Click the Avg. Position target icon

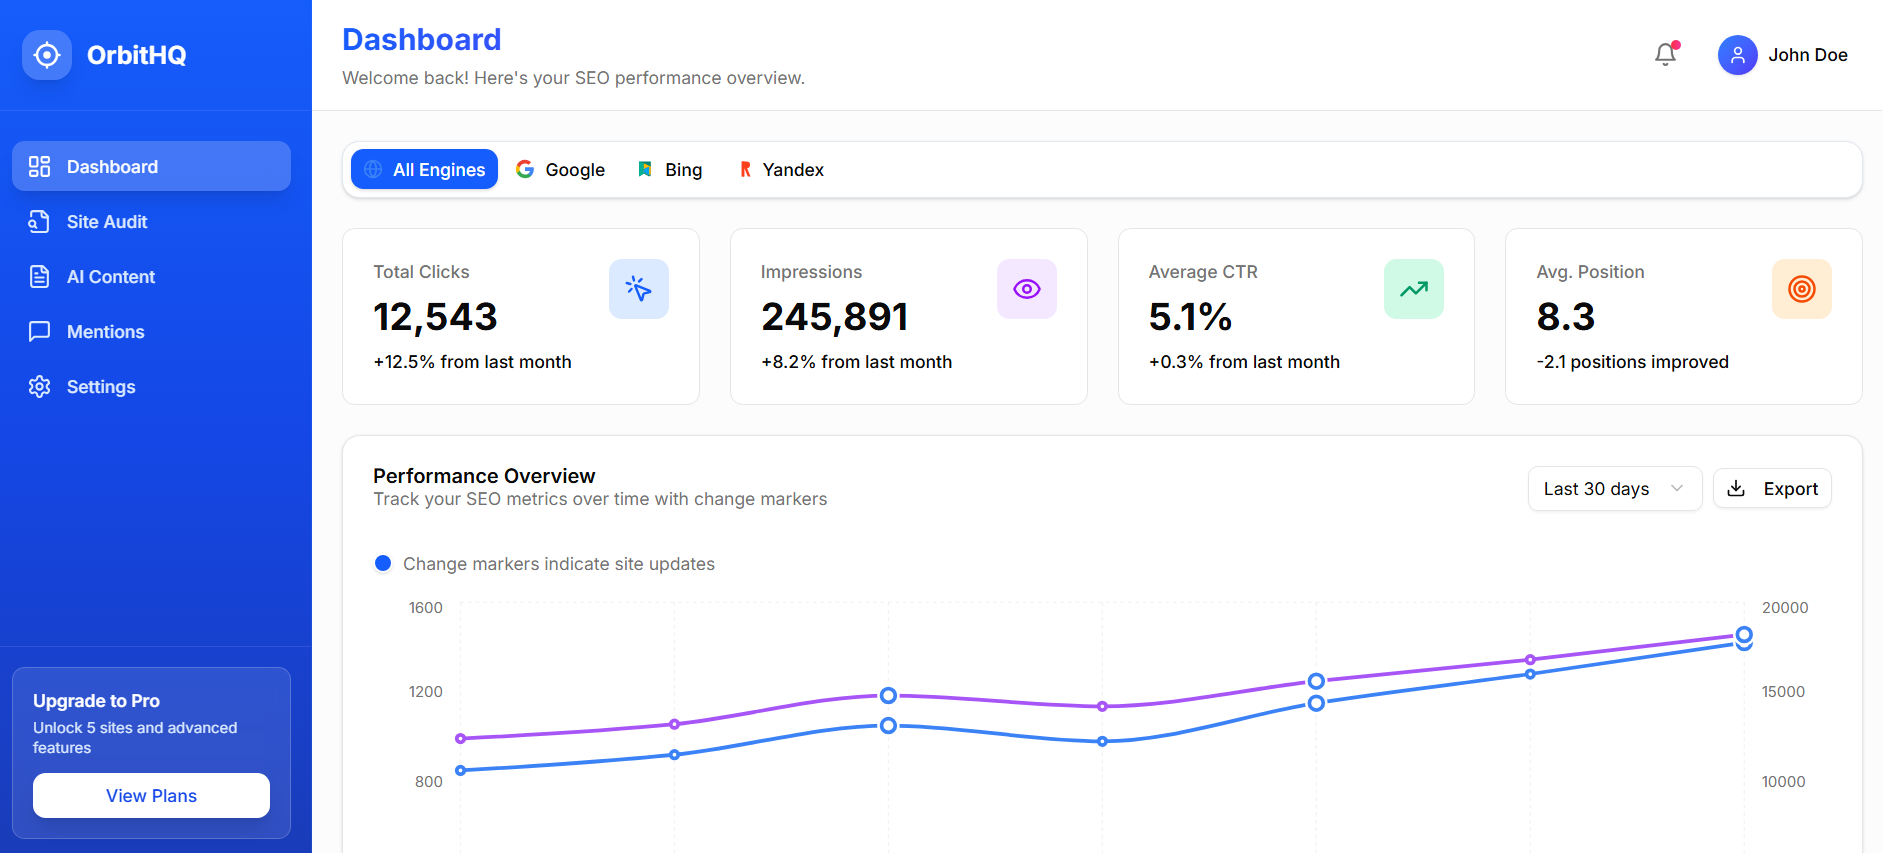[x=1801, y=289]
